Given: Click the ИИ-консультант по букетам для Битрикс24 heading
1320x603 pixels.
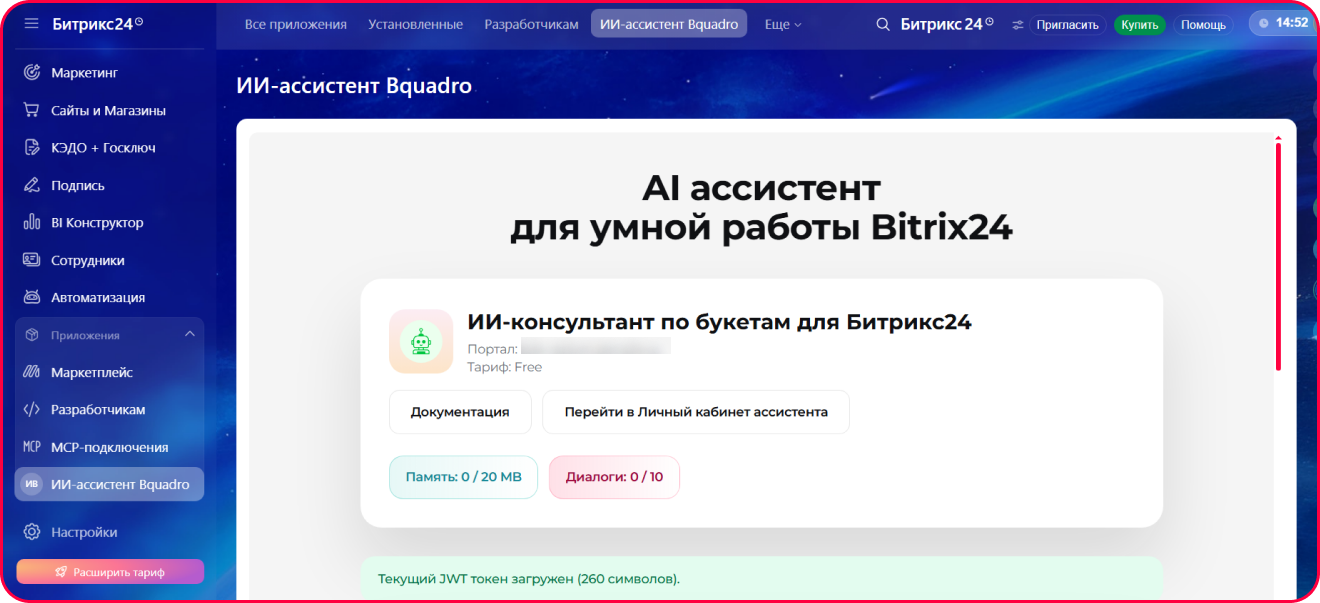Looking at the screenshot, I should click(719, 322).
